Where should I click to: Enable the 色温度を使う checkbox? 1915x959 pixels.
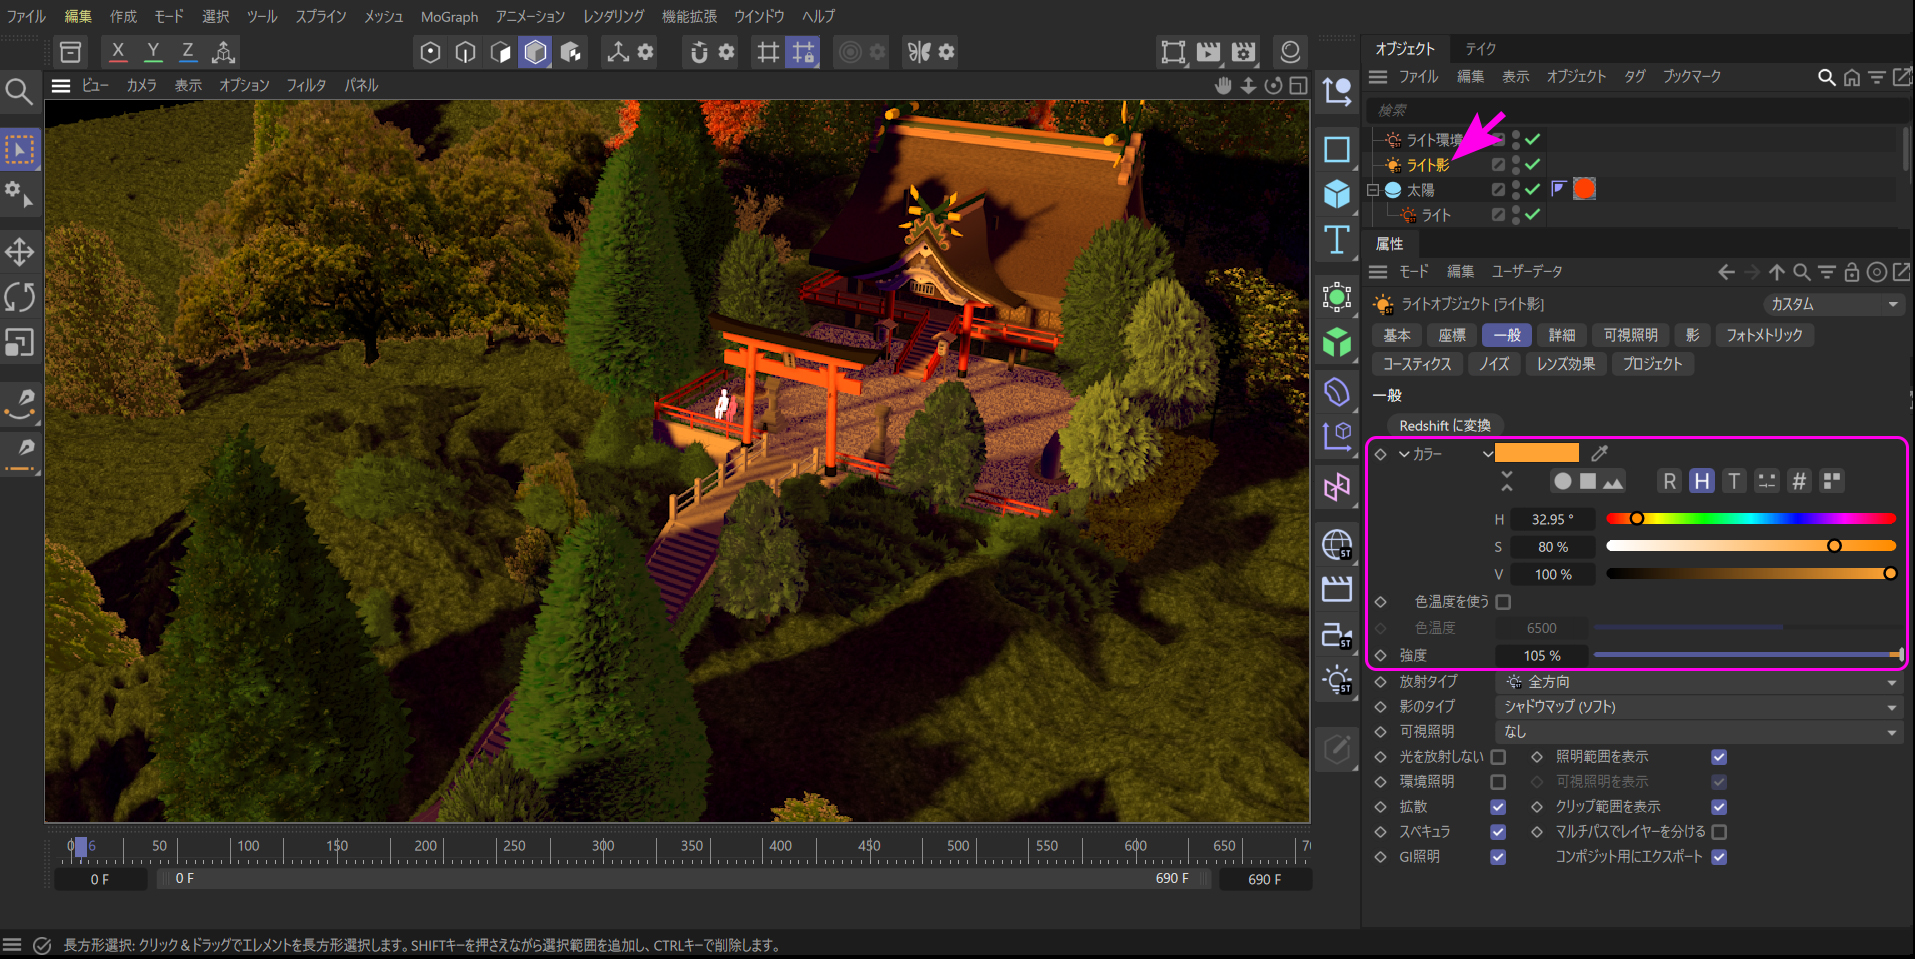(x=1503, y=602)
